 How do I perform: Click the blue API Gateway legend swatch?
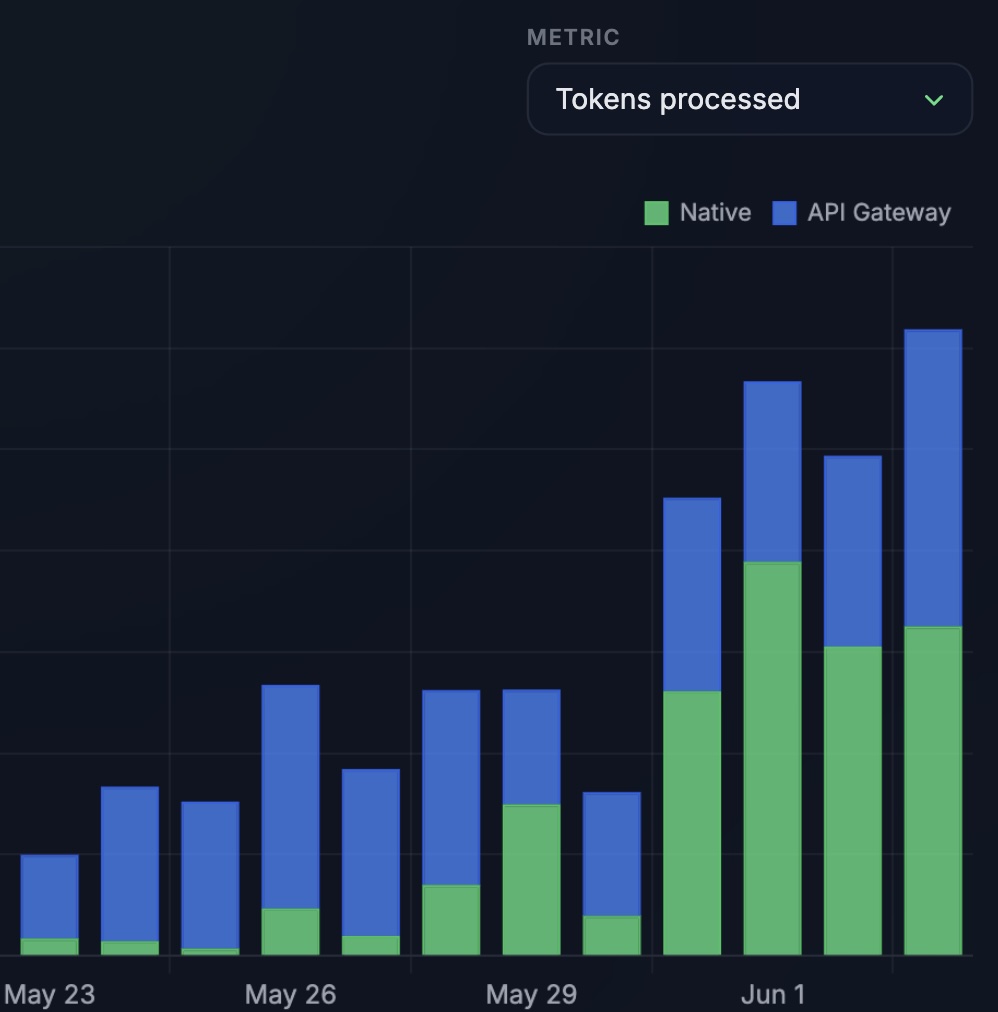(x=784, y=213)
